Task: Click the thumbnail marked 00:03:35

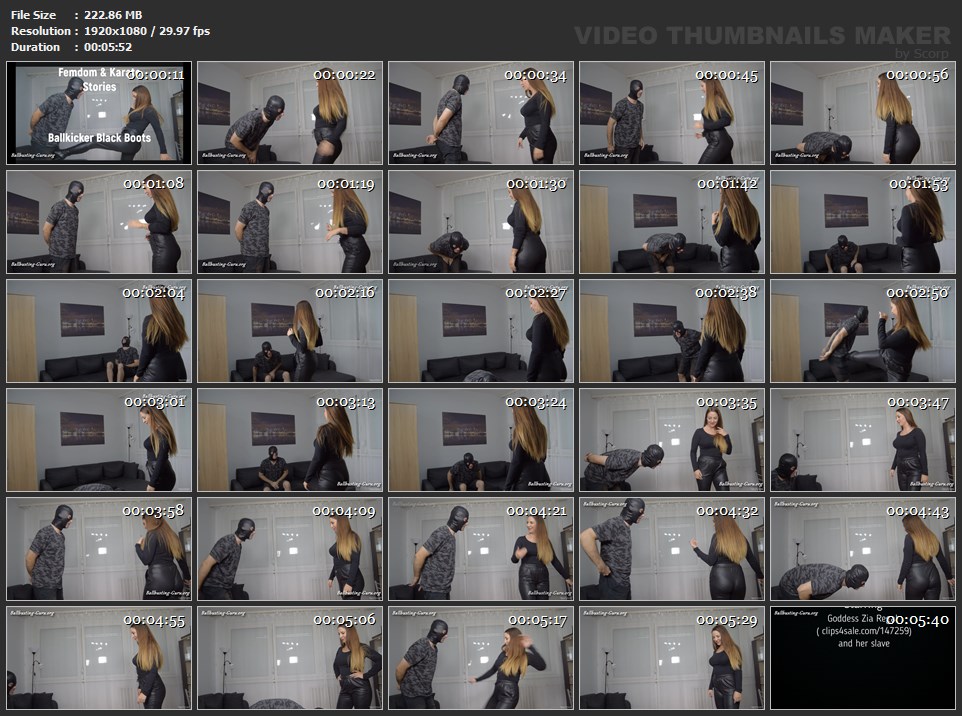Action: (672, 440)
